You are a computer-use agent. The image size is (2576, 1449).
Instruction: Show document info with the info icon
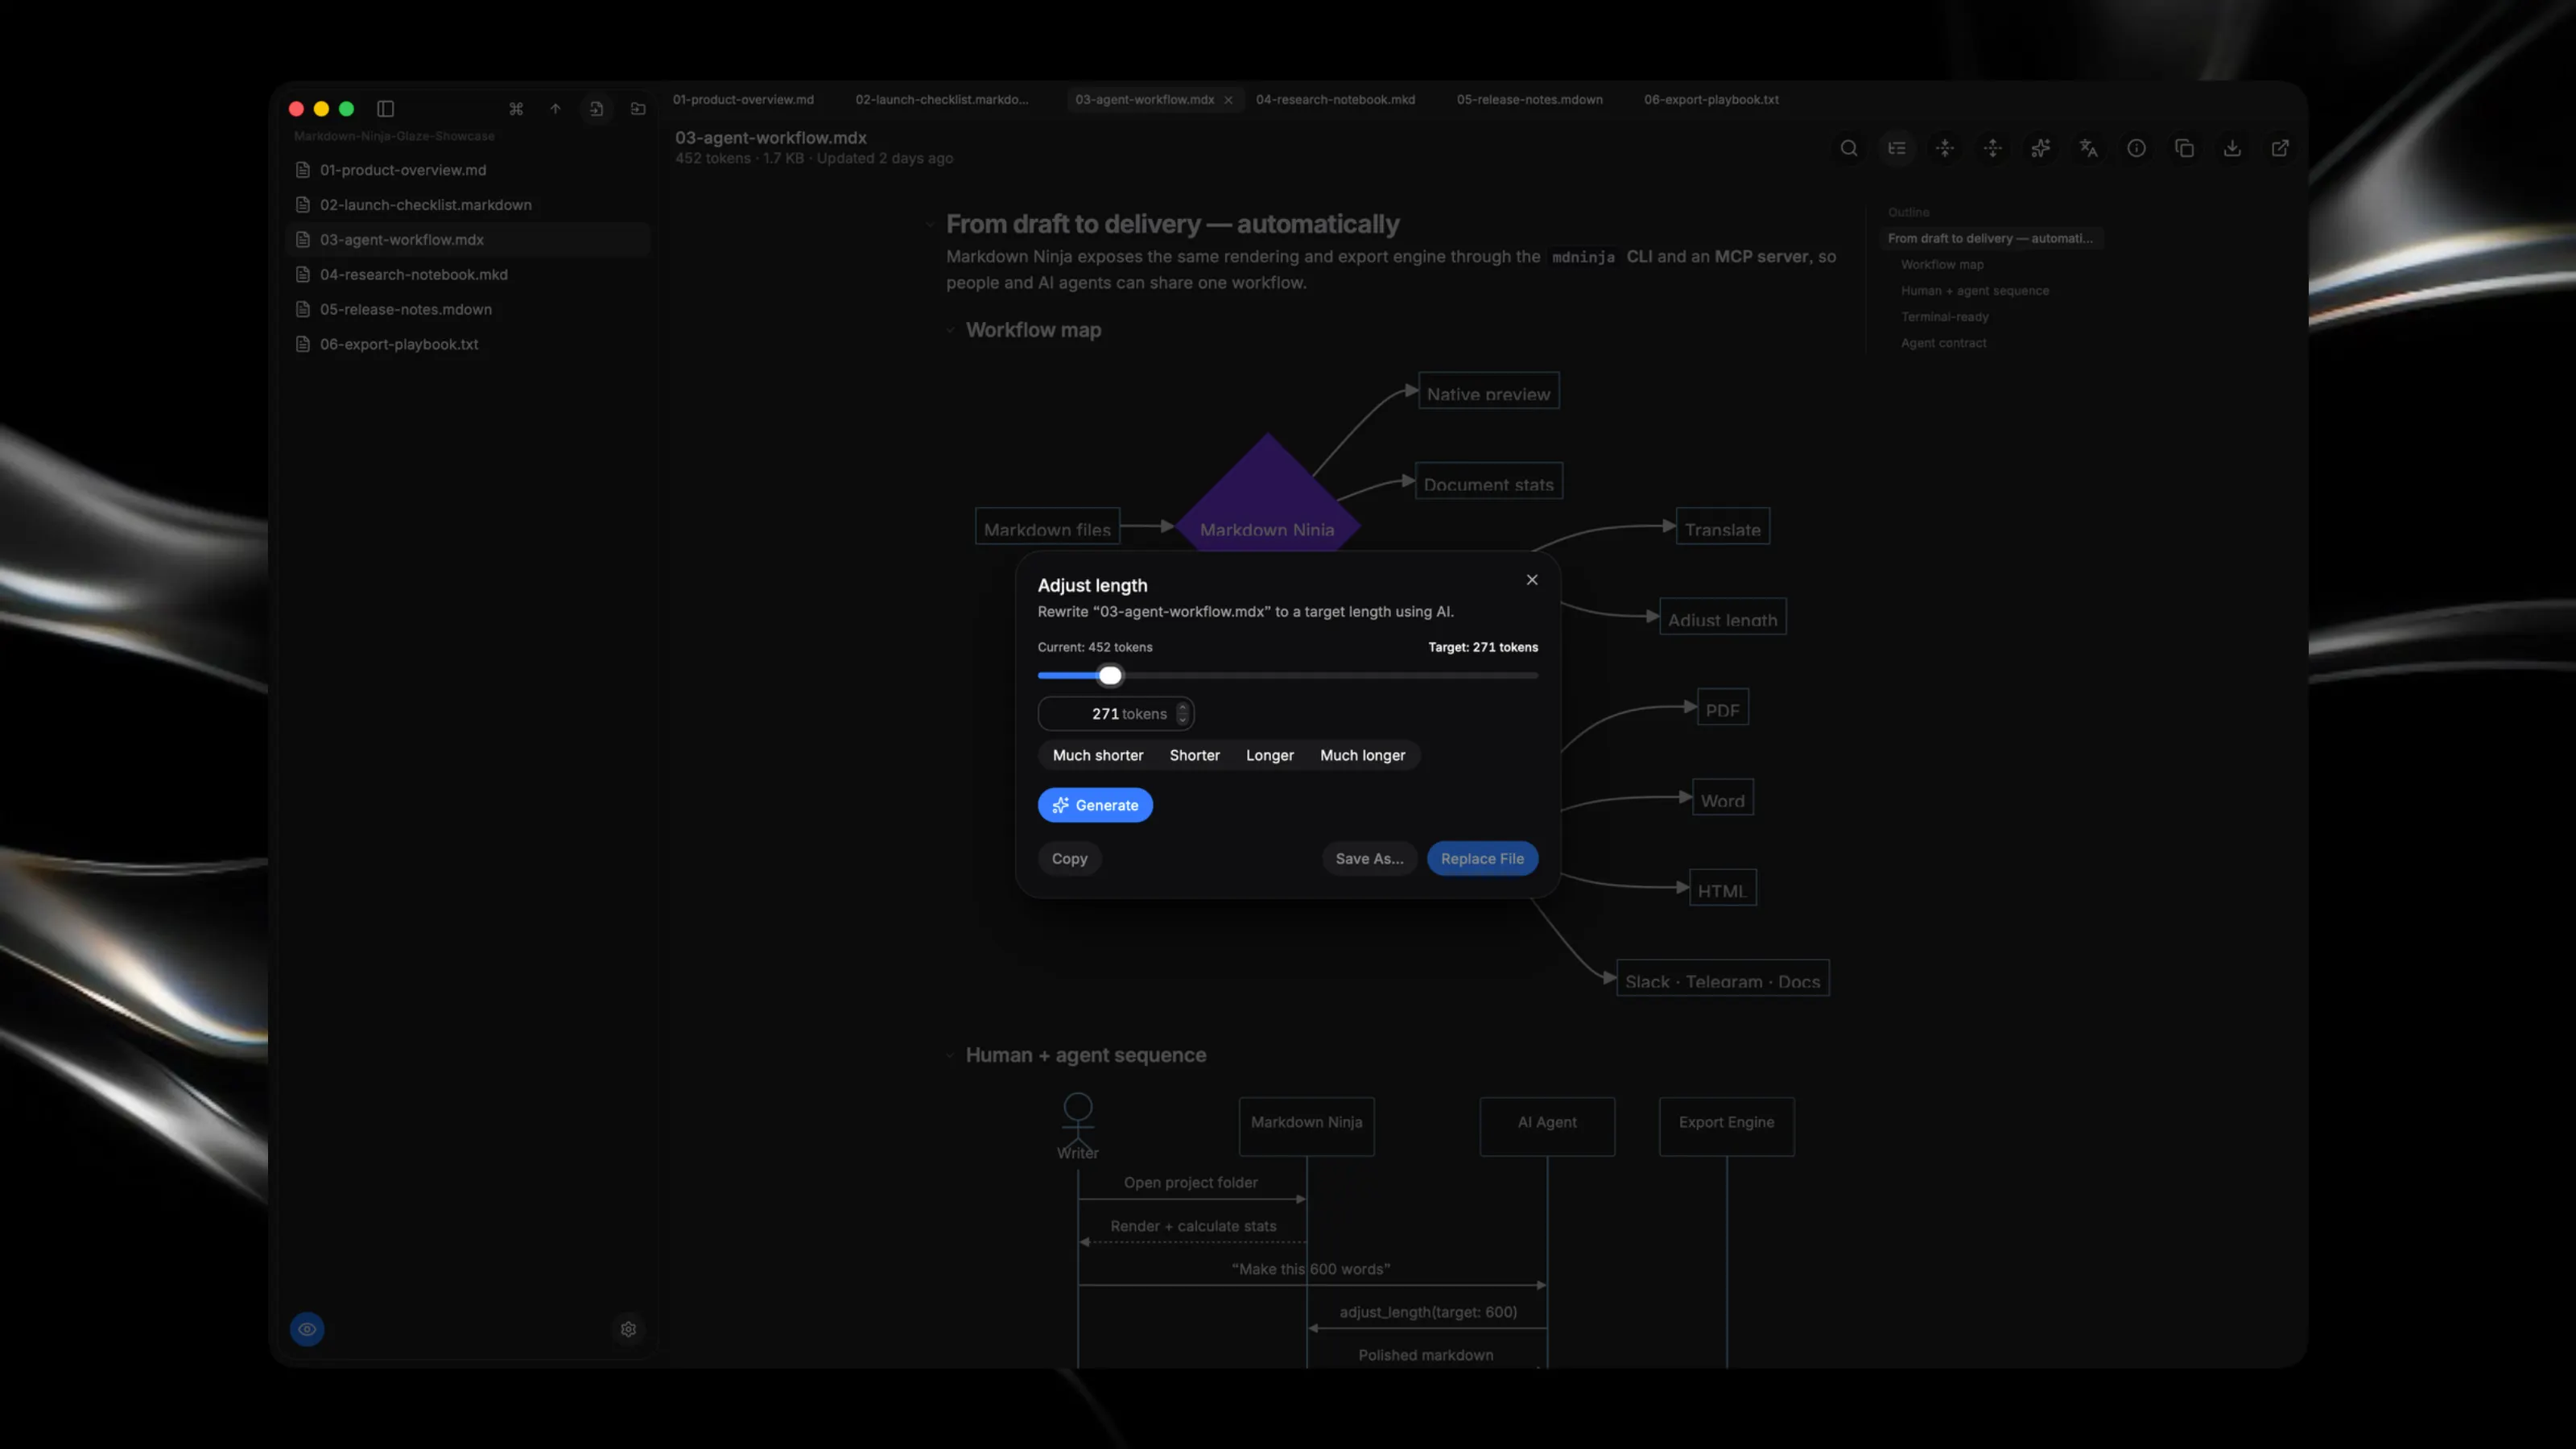pyautogui.click(x=2136, y=148)
